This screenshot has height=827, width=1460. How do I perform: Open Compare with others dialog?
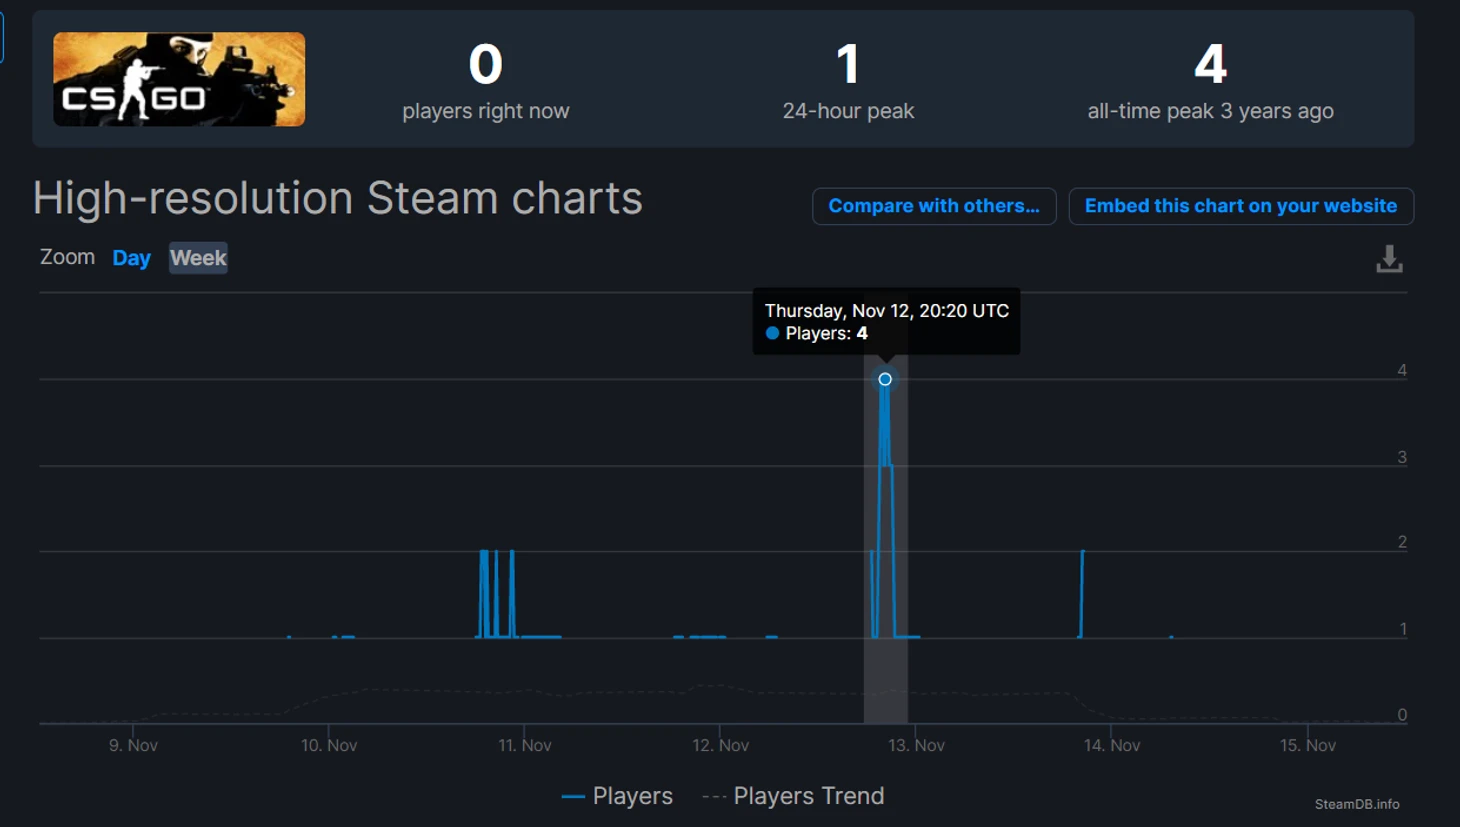tap(934, 206)
